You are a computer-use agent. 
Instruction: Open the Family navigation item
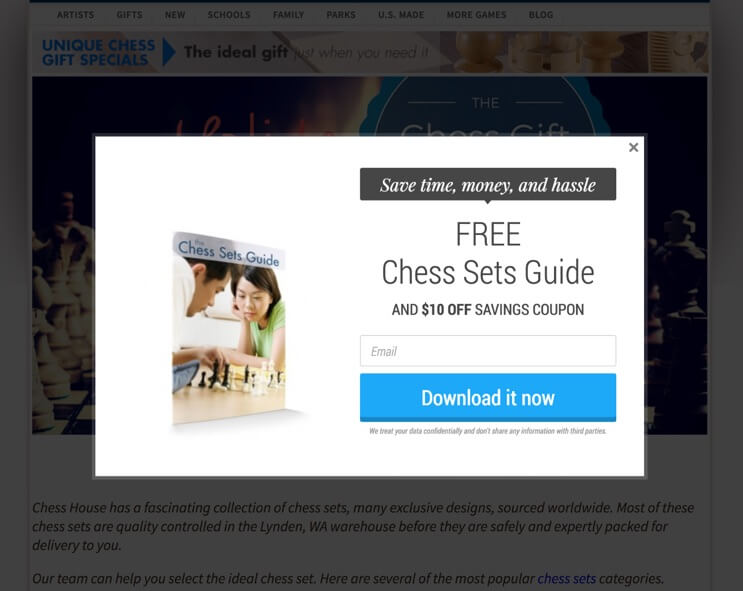(288, 15)
